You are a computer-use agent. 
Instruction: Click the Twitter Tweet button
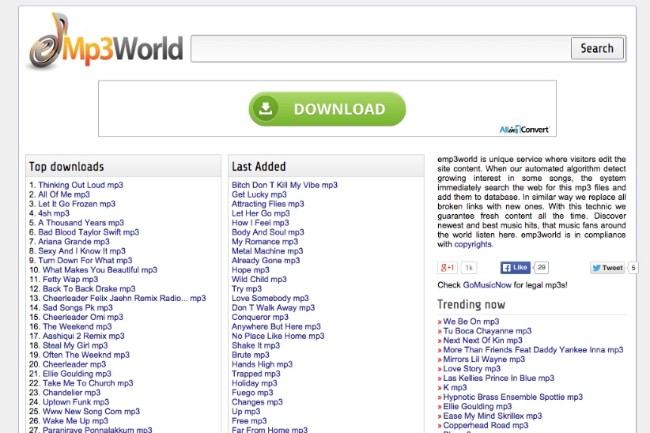(607, 268)
